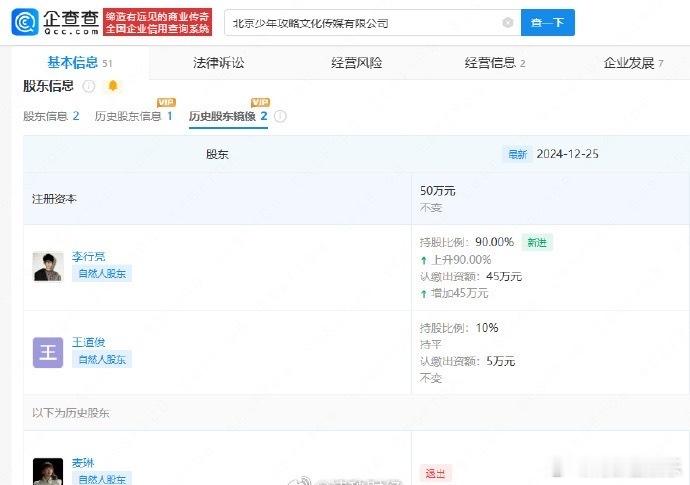Select the 历史股东镜像 2 sub-tab

coord(228,116)
